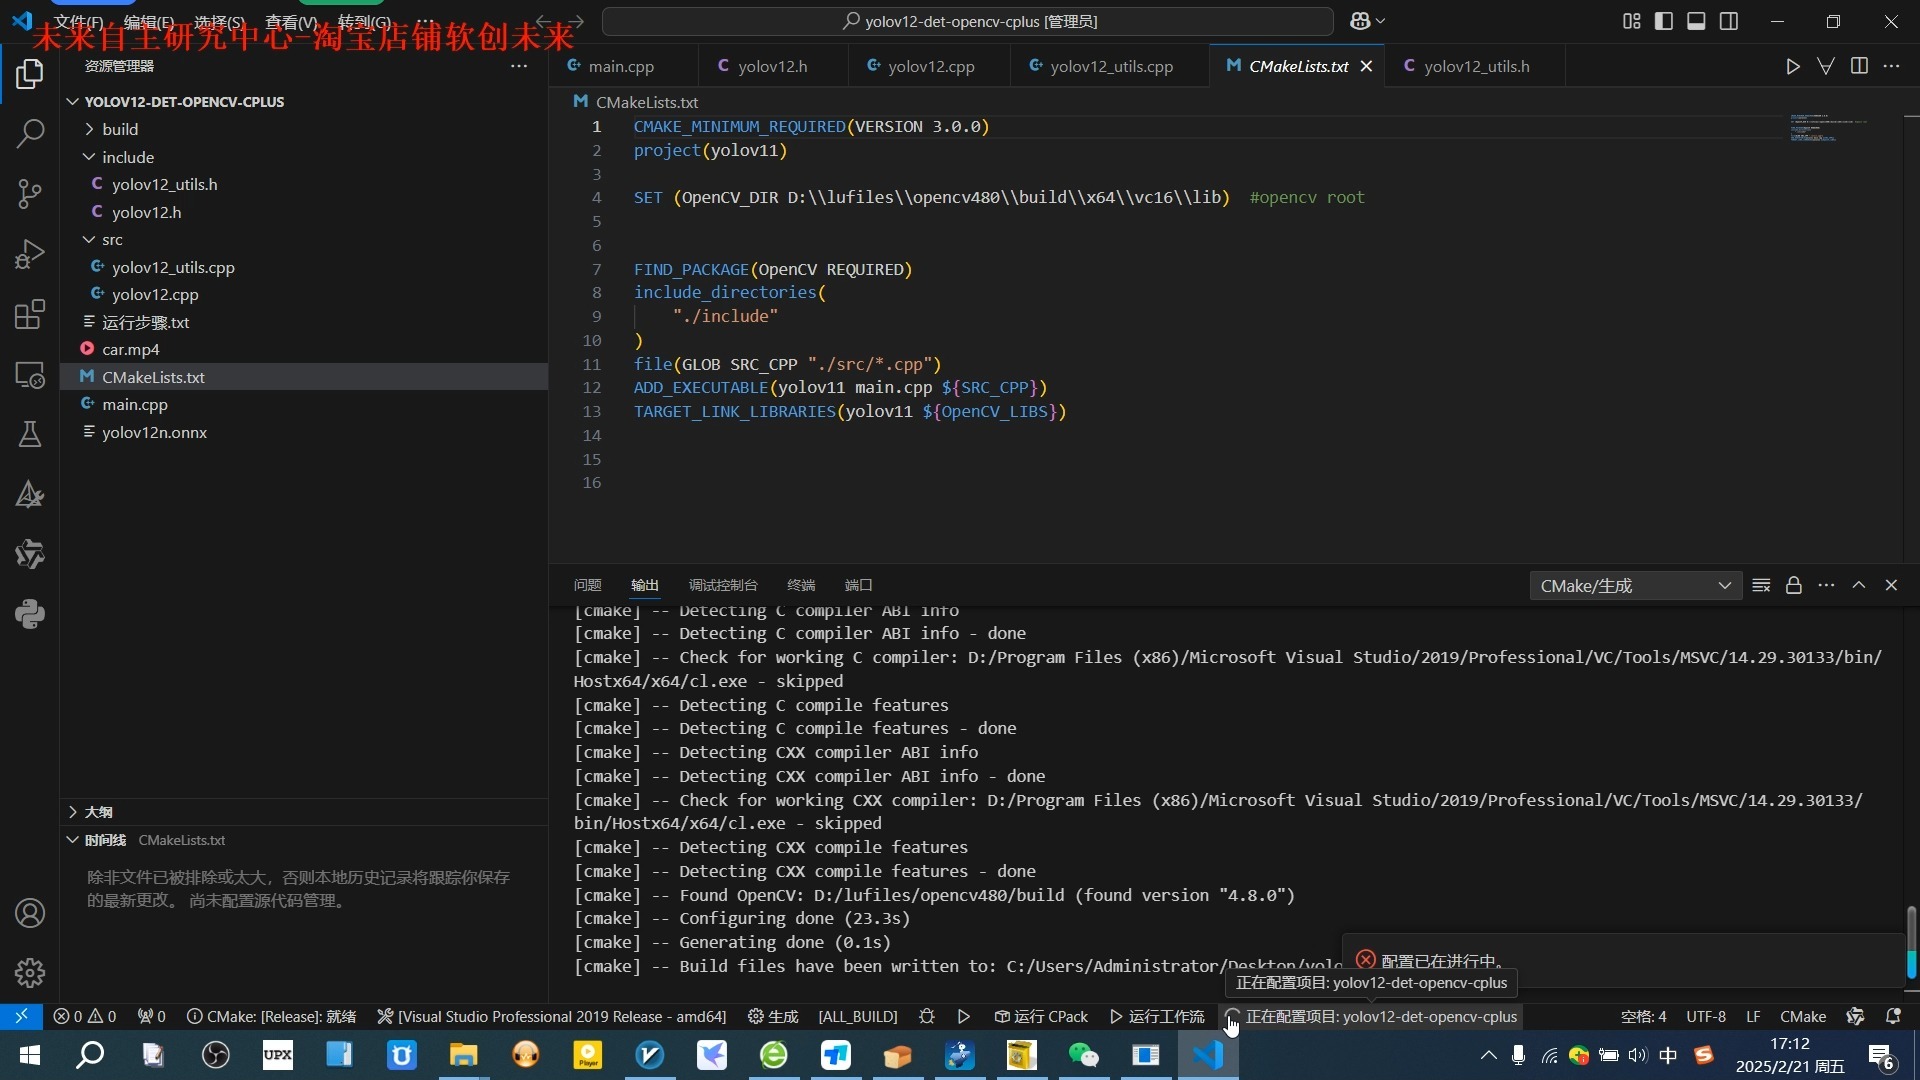Viewport: 1920px width, 1080px height.
Task: Switch to the yolov12.cpp editor tab
Action: coord(930,66)
